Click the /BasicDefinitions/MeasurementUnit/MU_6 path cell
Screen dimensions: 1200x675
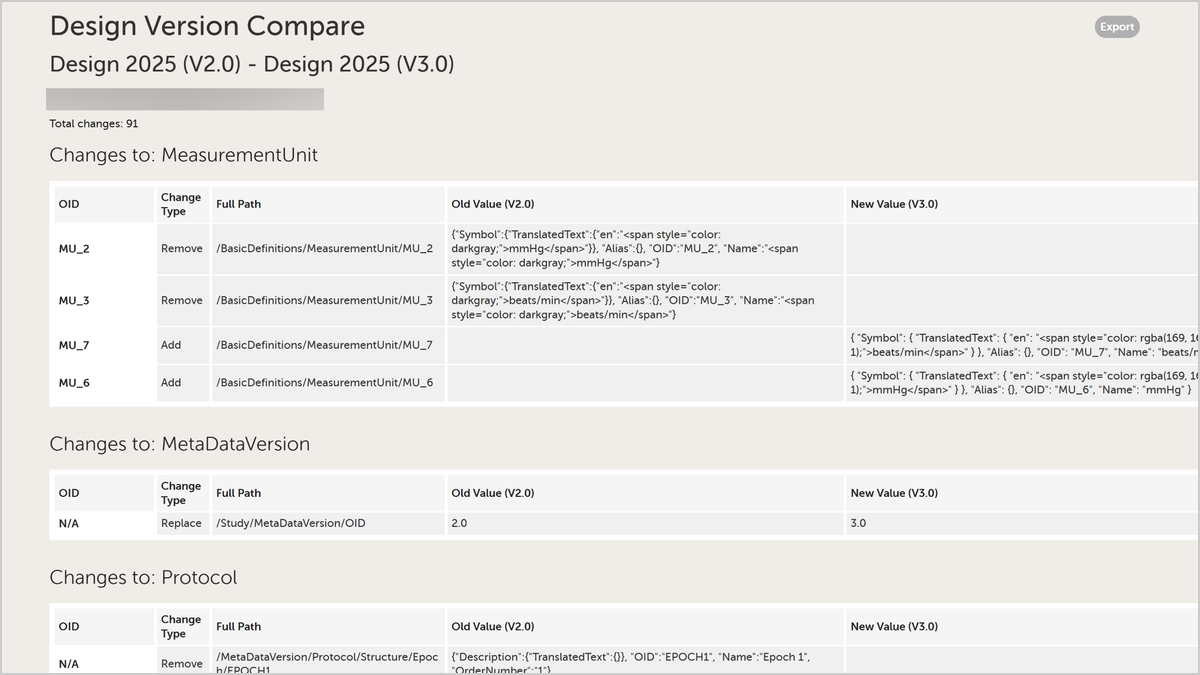click(x=328, y=383)
